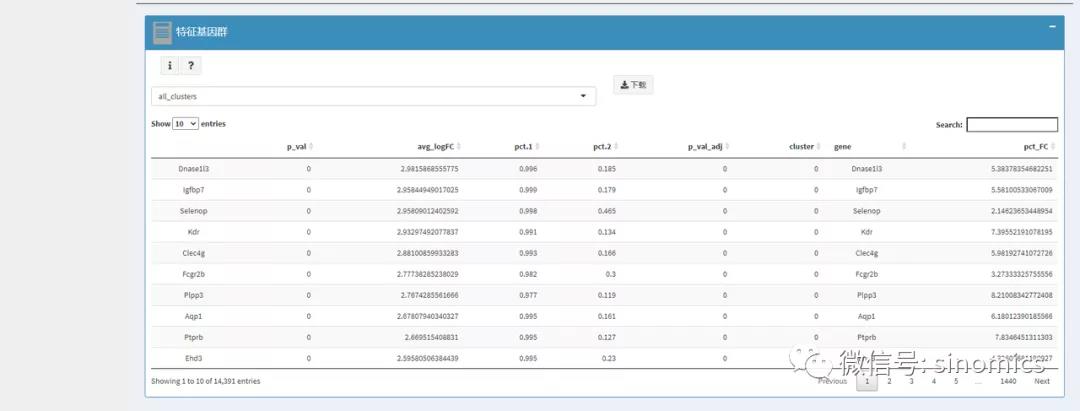Go to the Next page
The height and width of the screenshot is (411, 1080).
point(1041,381)
